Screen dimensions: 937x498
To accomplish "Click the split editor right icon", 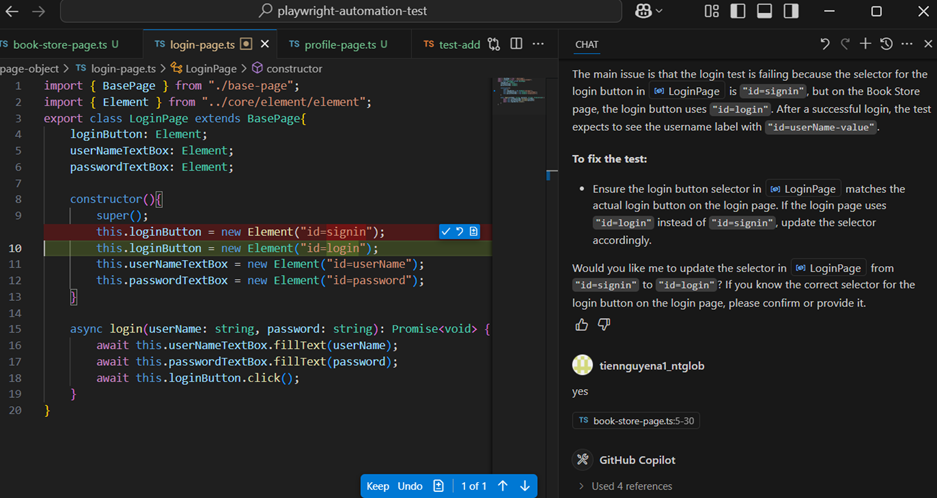I will click(517, 44).
